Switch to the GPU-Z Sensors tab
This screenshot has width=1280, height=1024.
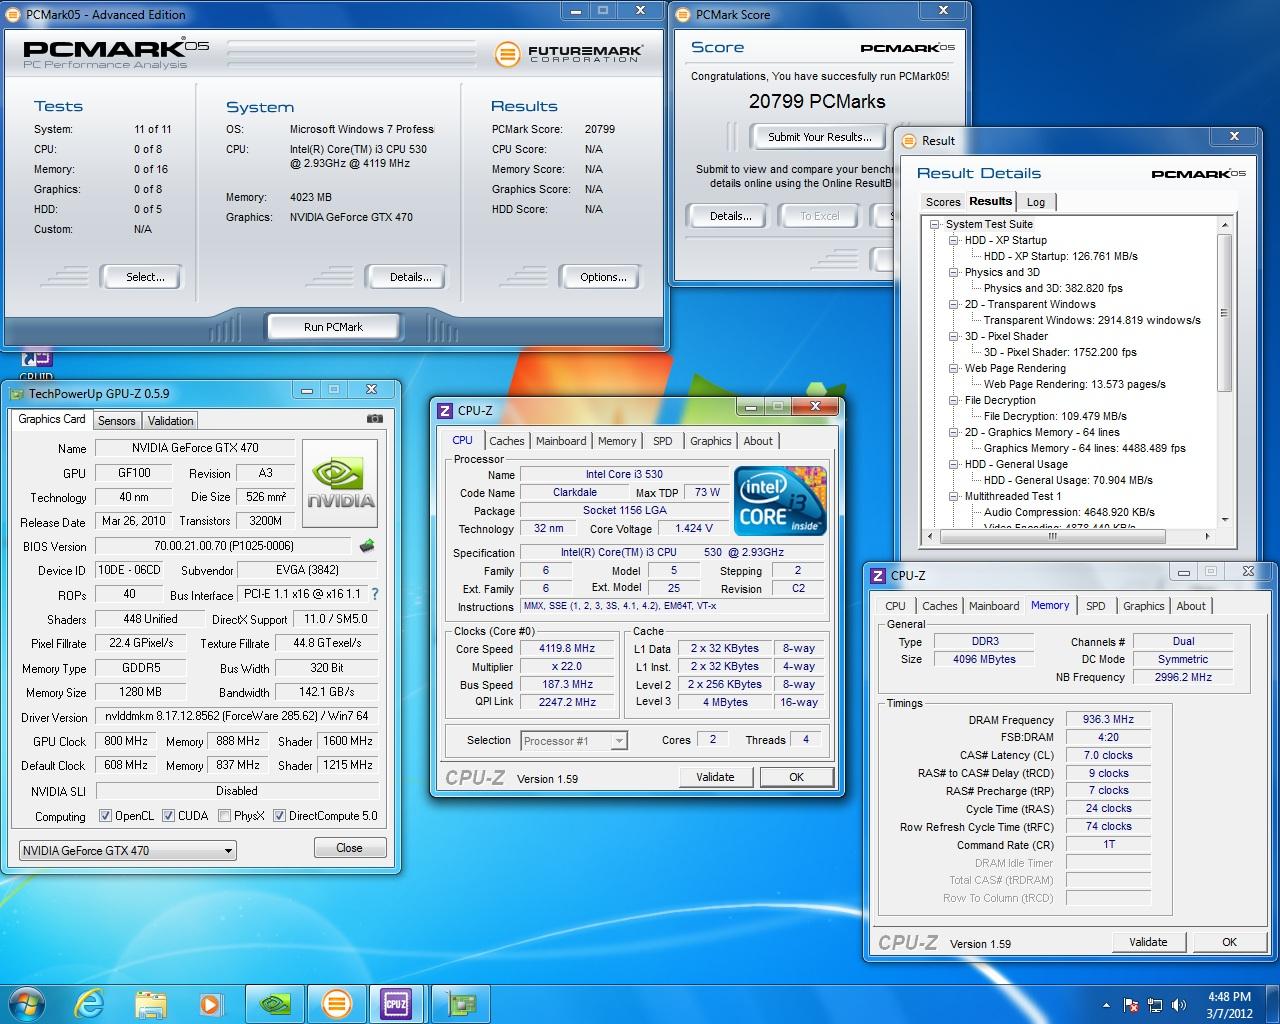[117, 421]
